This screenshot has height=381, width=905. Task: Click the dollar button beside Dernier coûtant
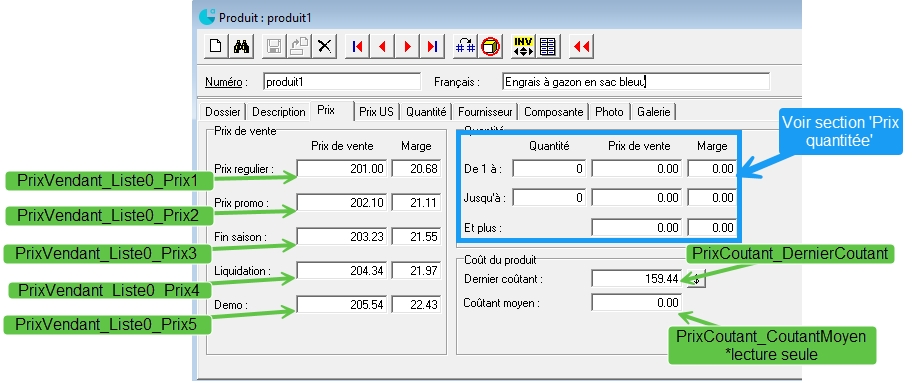point(697,279)
